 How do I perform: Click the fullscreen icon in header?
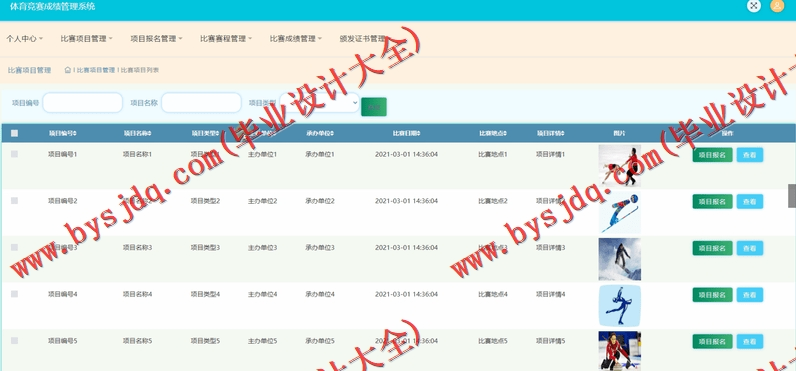click(754, 6)
